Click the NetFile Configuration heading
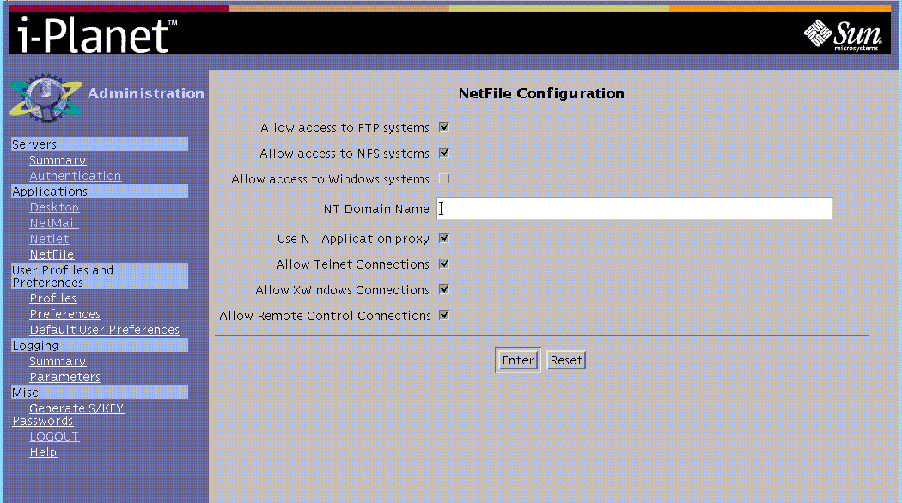 click(541, 93)
